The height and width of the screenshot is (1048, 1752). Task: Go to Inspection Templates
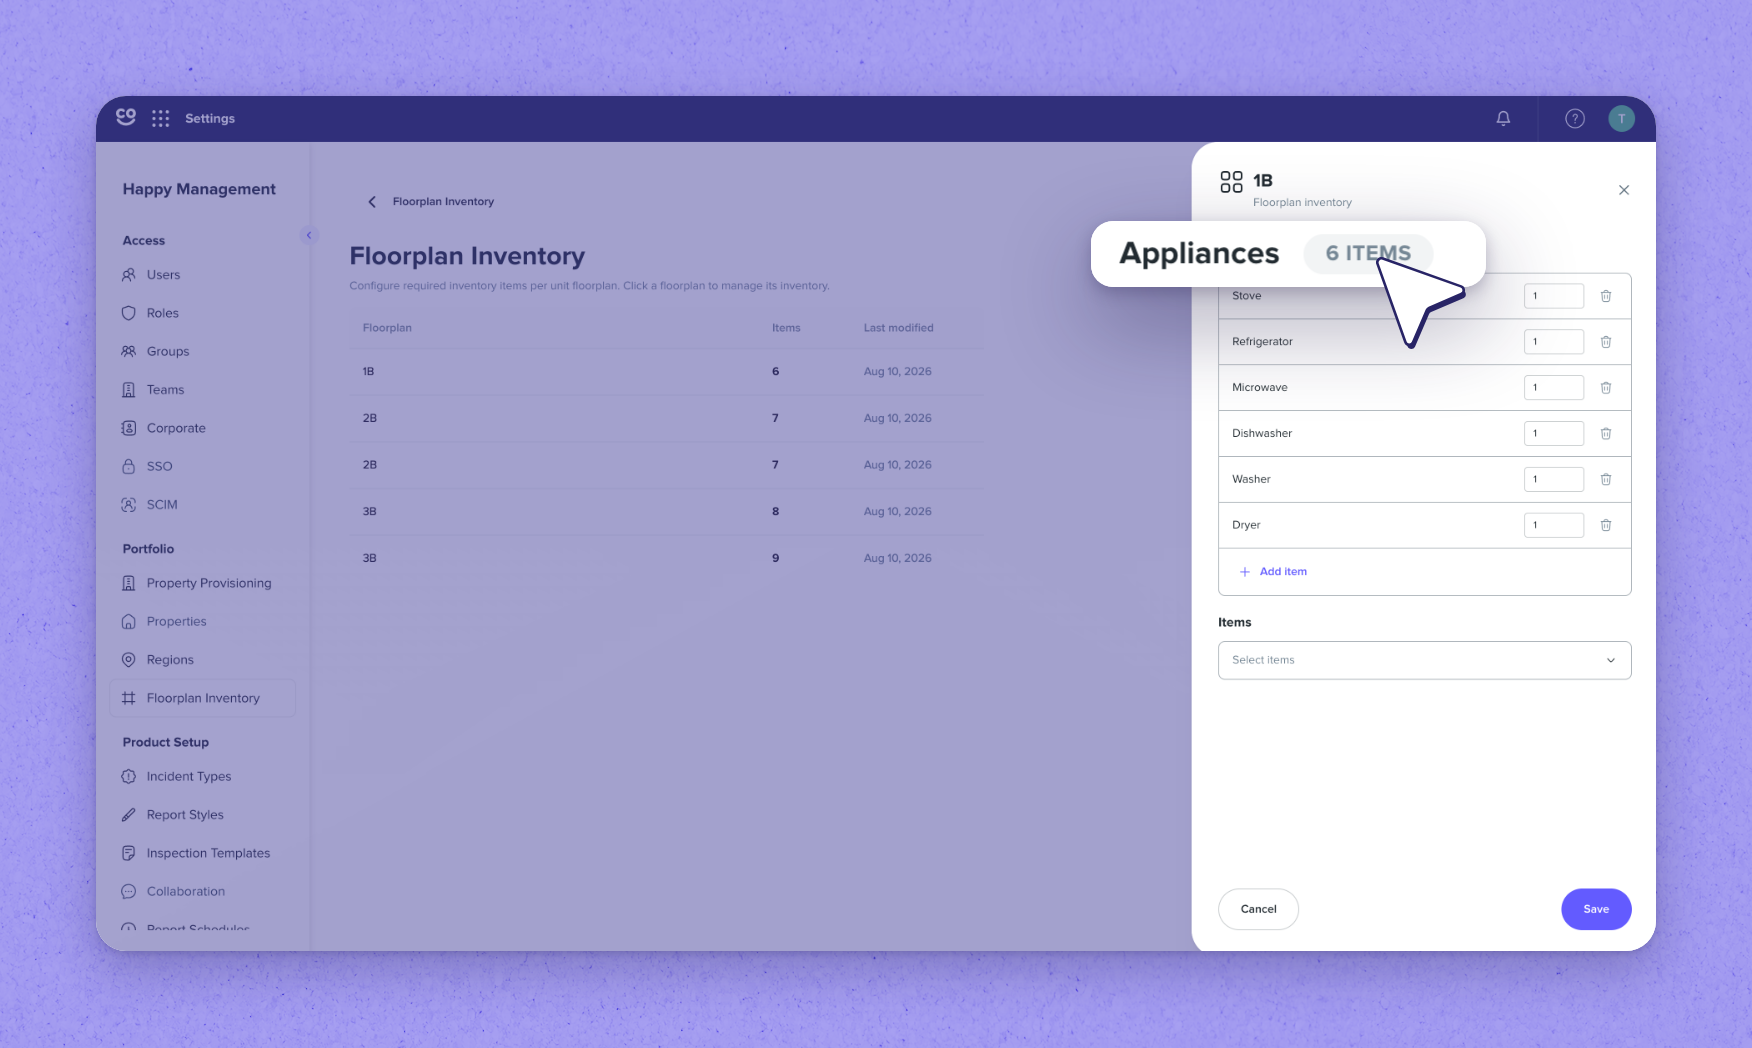tap(208, 853)
